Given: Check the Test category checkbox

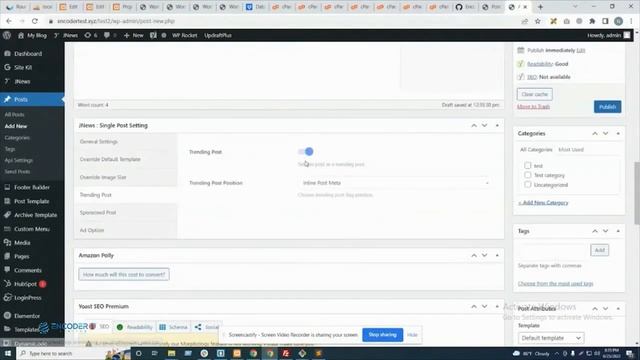Looking at the screenshot, I should pos(527,175).
